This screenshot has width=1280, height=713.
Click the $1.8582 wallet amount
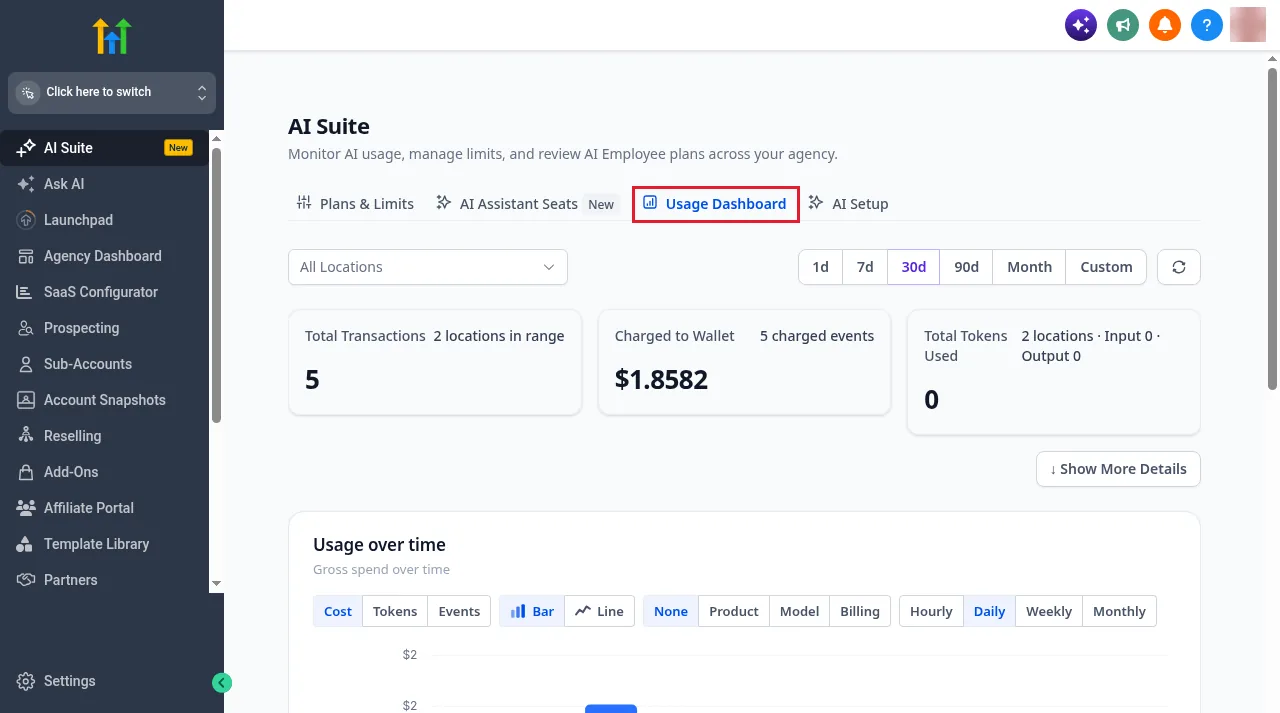[x=661, y=380]
